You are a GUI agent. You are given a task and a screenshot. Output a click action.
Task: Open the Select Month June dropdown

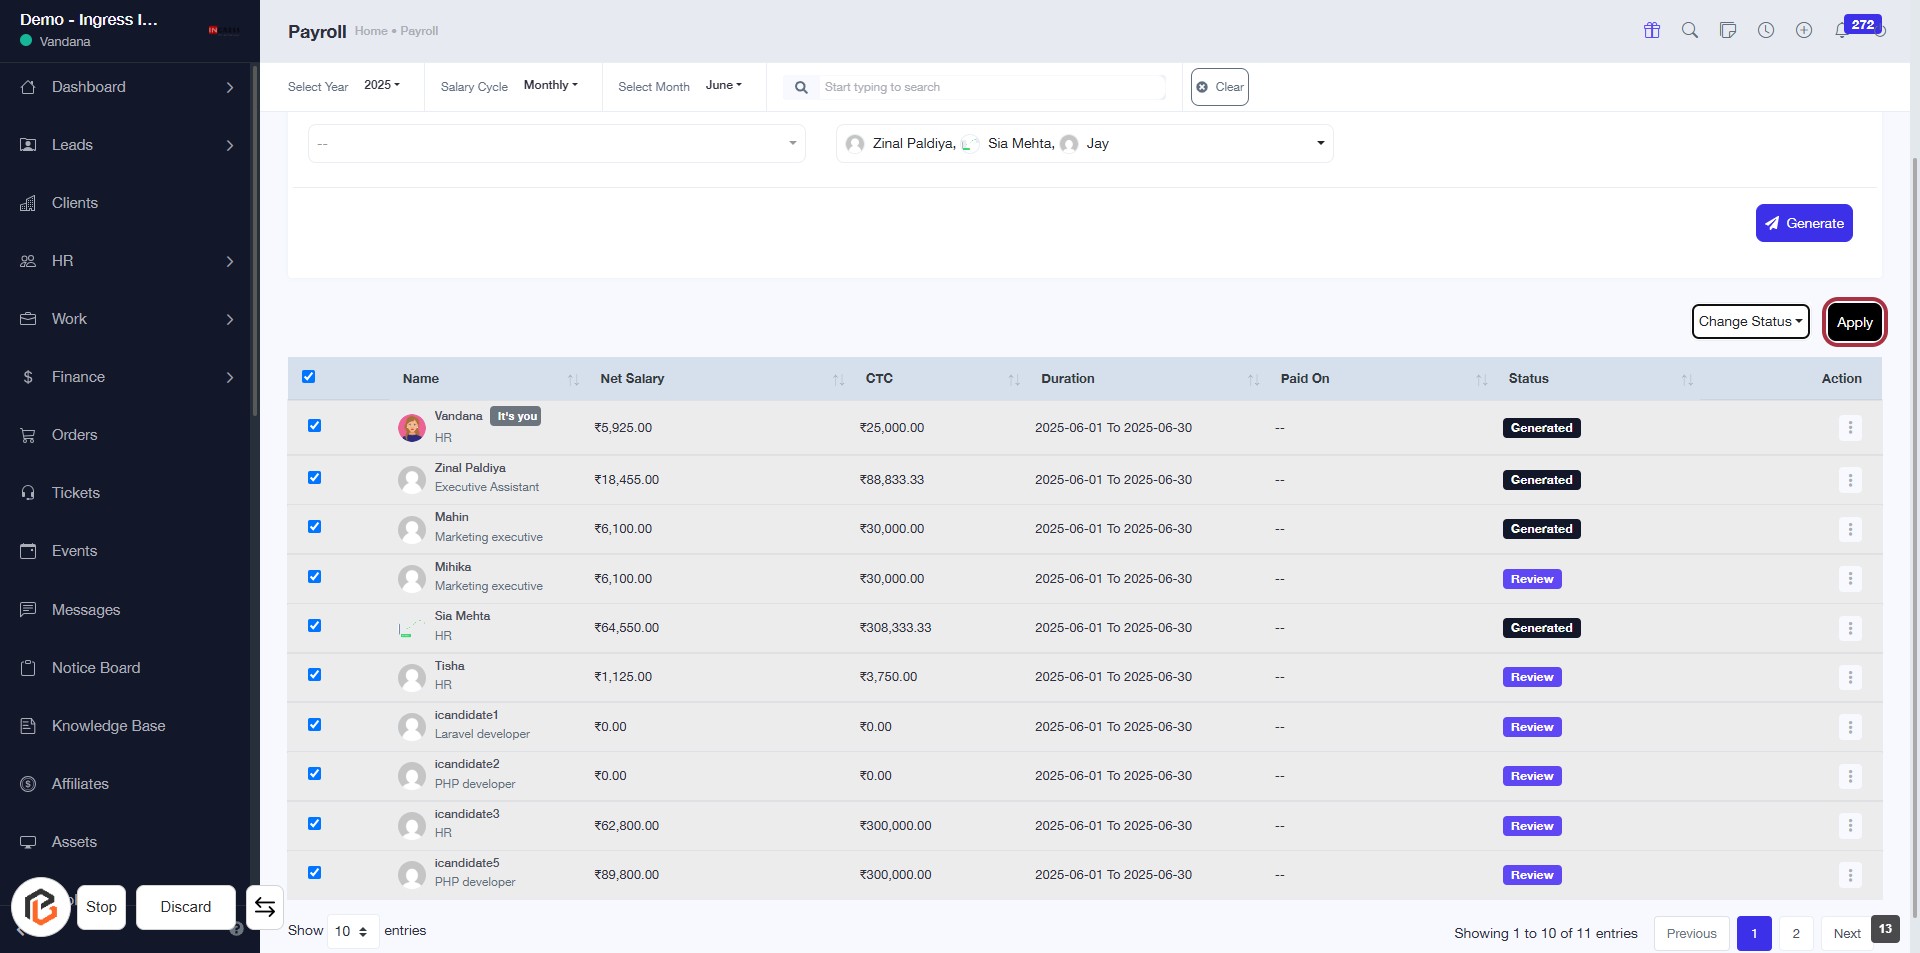(x=723, y=86)
